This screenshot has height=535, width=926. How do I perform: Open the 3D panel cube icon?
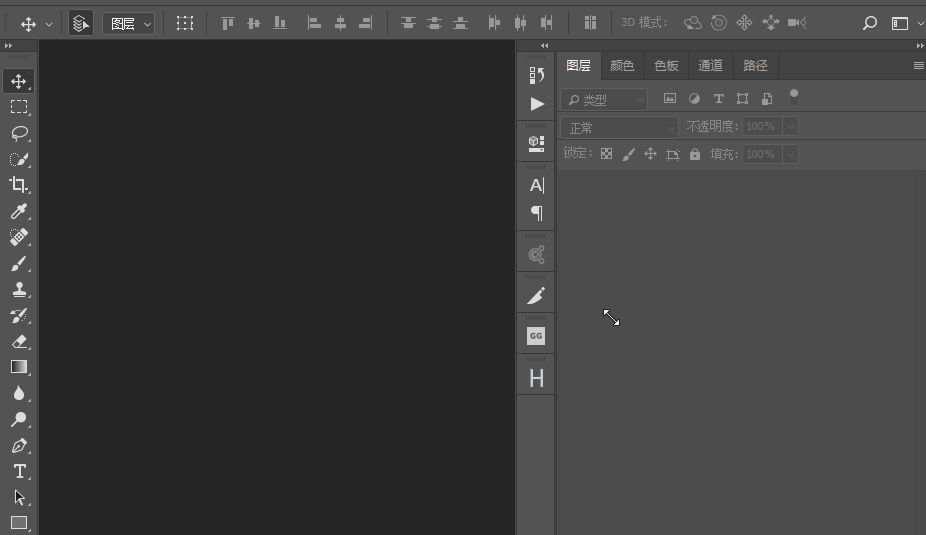(x=536, y=143)
